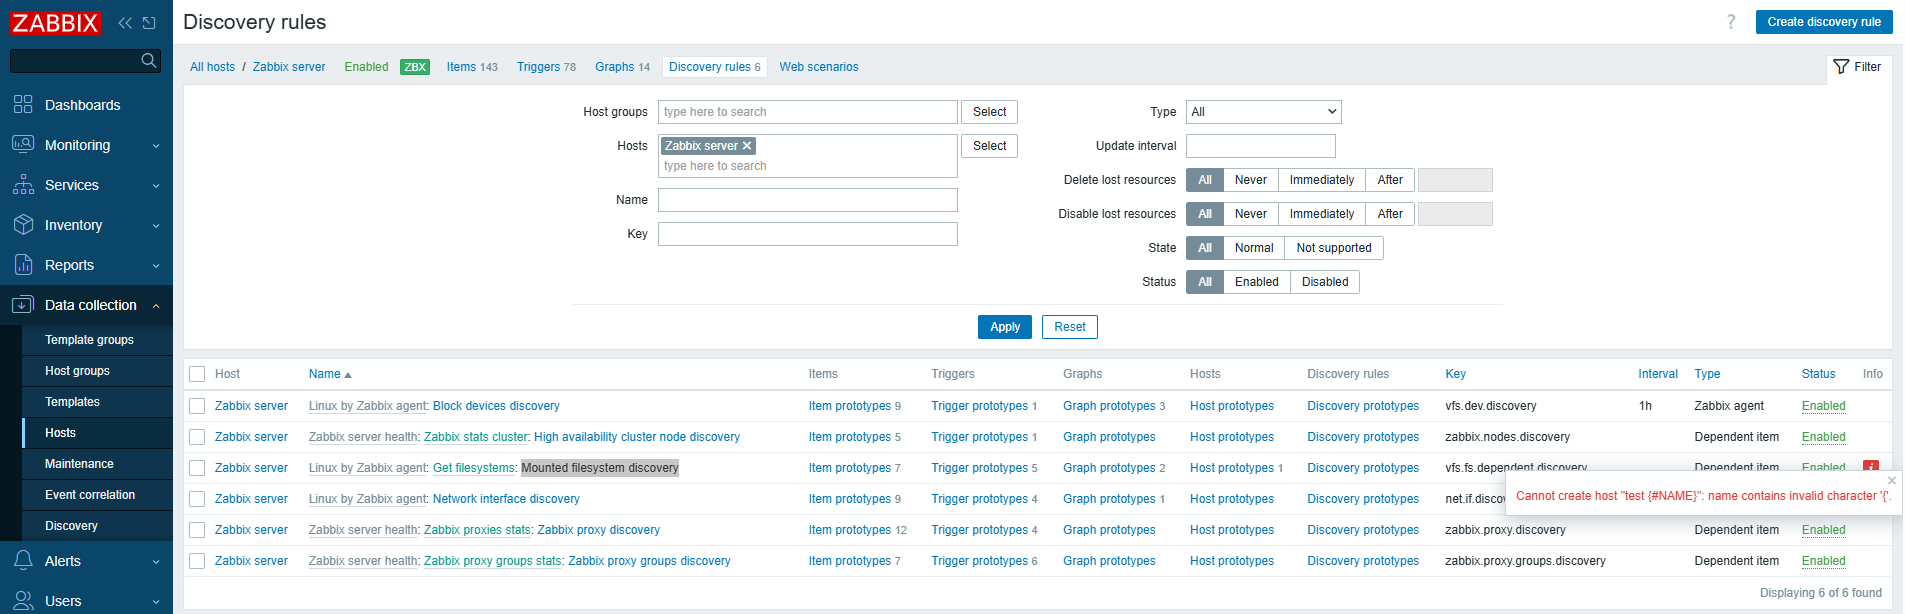
Task: Click the red error info icon
Action: tap(1870, 466)
